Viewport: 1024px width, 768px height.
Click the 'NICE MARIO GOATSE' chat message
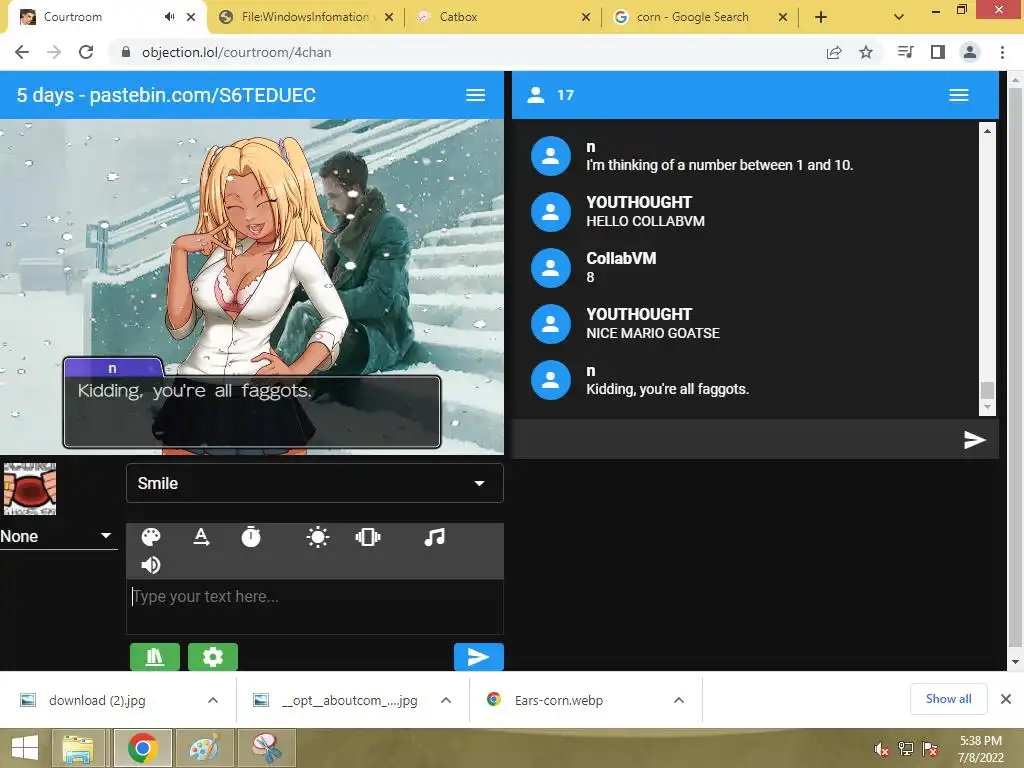point(653,333)
